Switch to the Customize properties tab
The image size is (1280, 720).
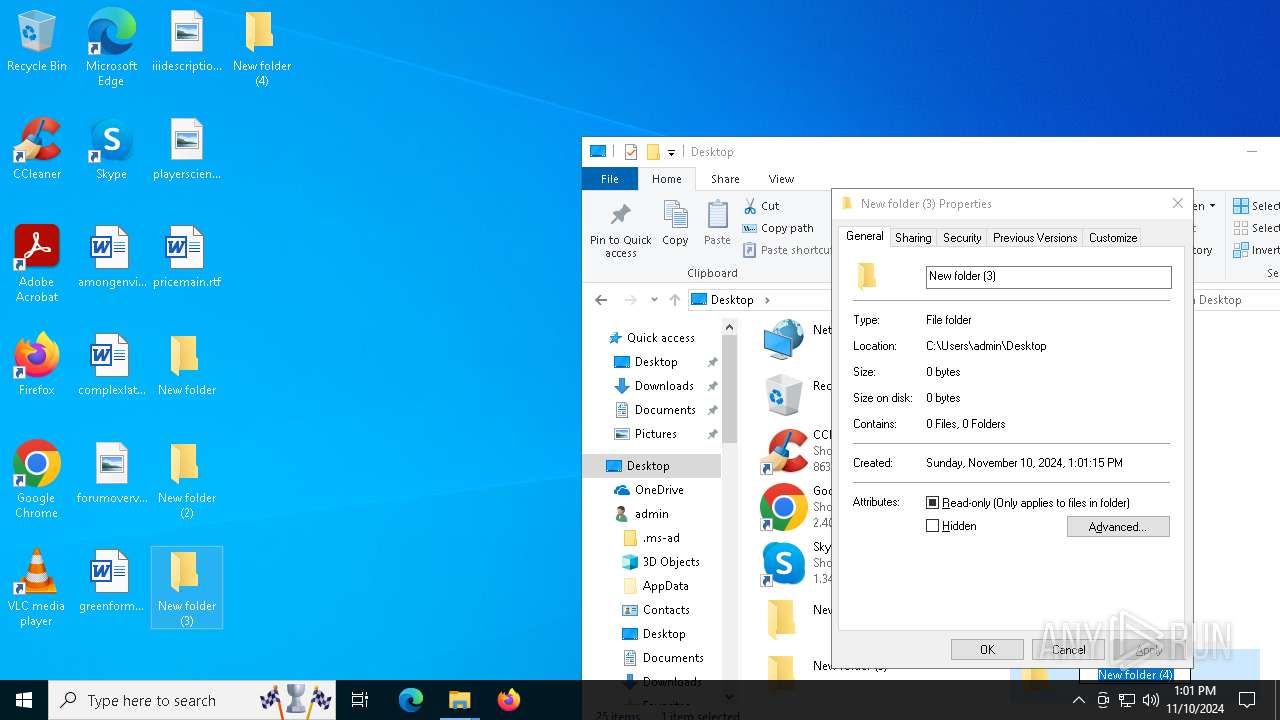click(1113, 238)
